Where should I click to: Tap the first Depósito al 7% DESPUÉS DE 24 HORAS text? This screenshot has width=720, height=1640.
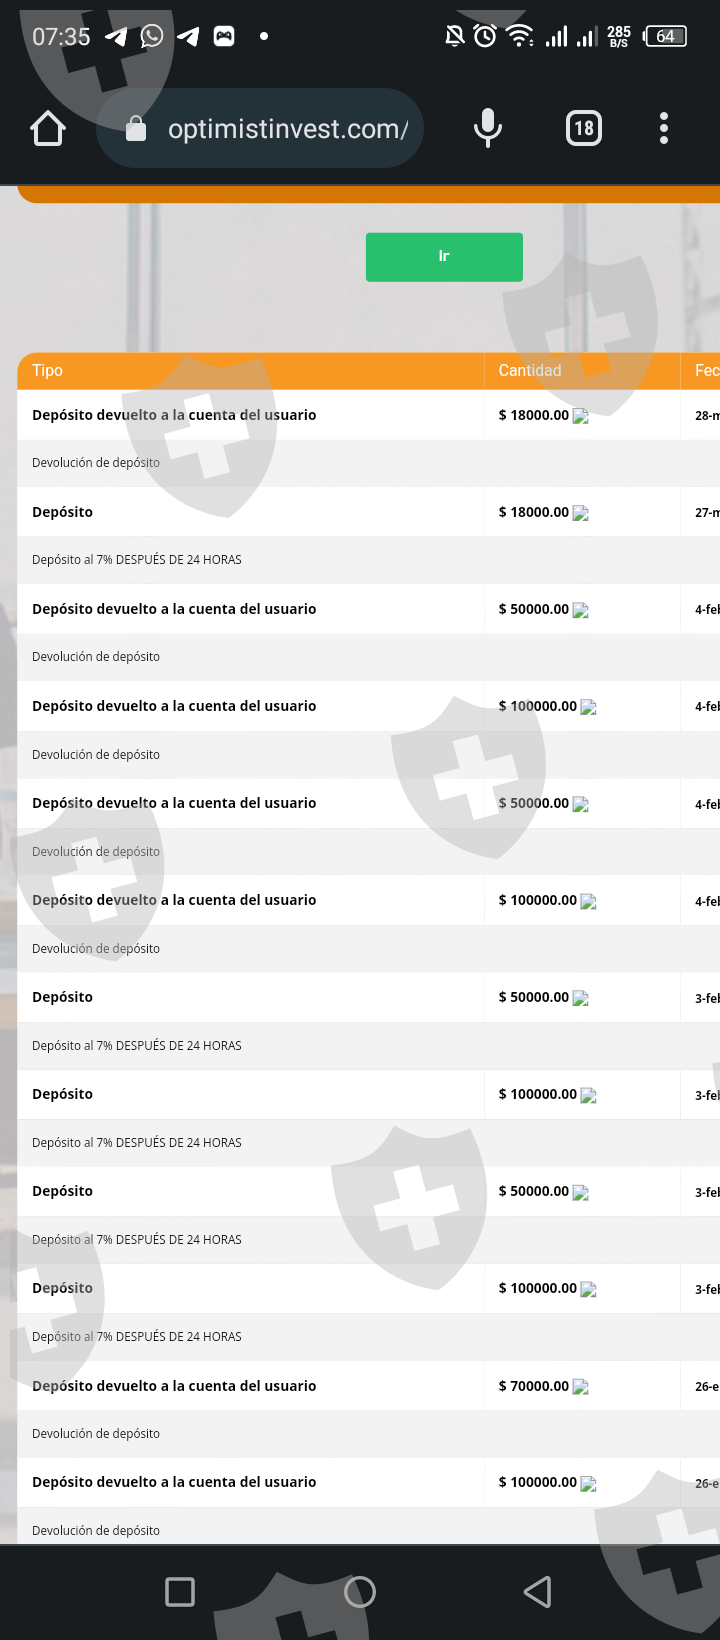137,560
